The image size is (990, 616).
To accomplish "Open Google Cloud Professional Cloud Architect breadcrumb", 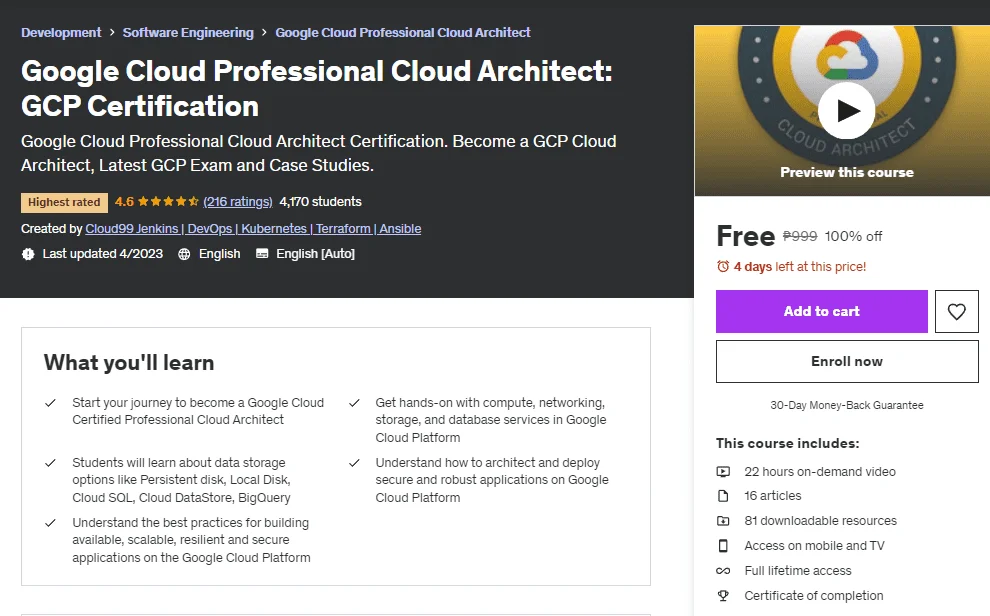I will click(x=402, y=33).
